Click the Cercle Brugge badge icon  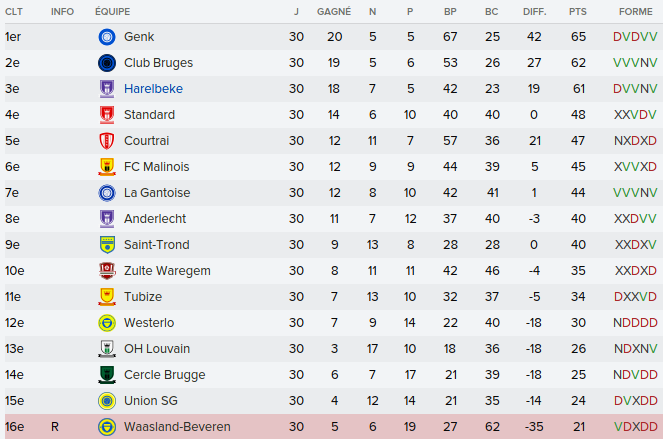click(107, 375)
